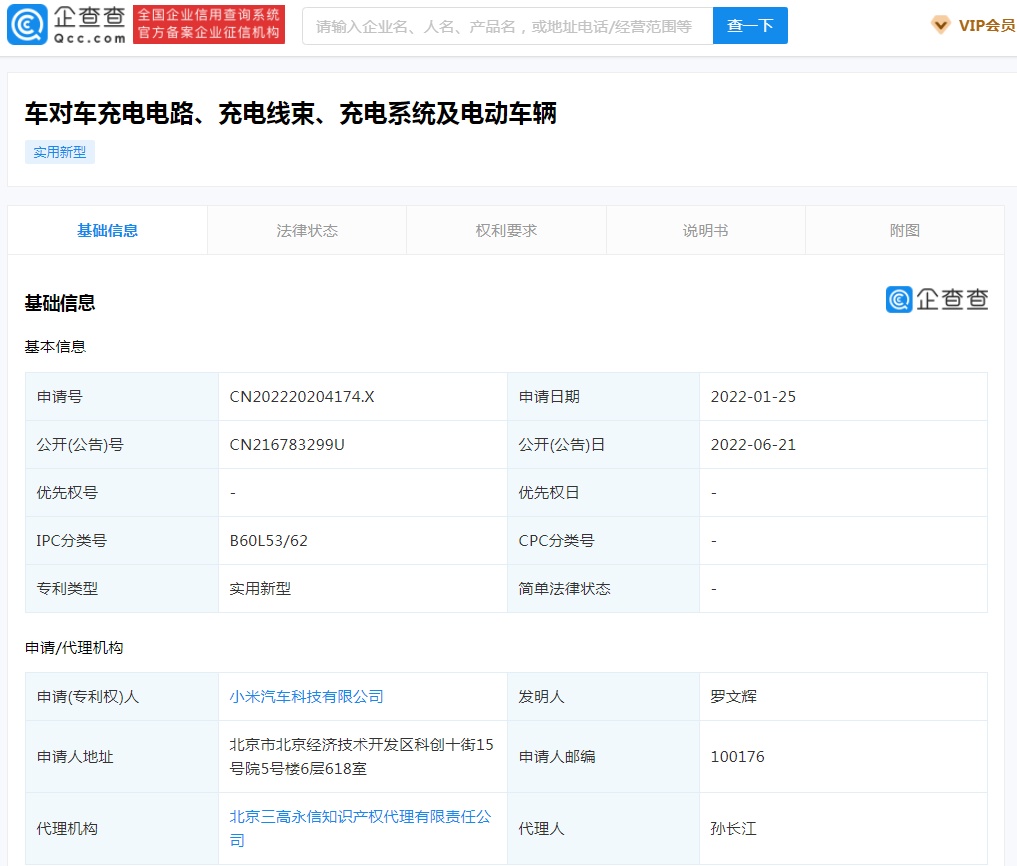Image resolution: width=1017 pixels, height=866 pixels.
Task: Click the 企查查 watermark logo in section
Action: pyautogui.click(x=936, y=299)
